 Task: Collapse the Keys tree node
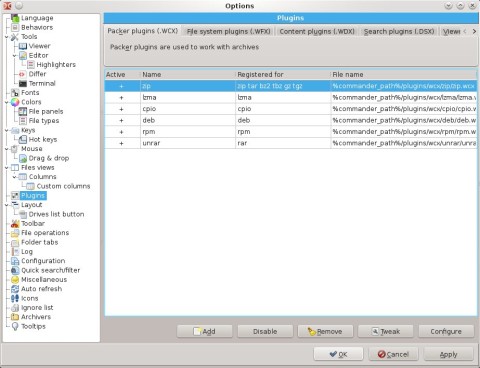[6, 130]
